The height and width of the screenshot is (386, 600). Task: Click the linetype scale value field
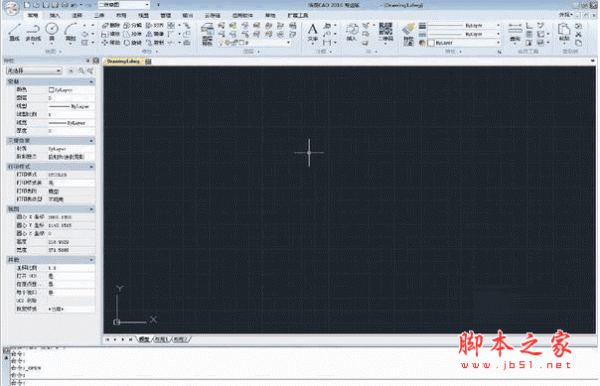[x=71, y=114]
